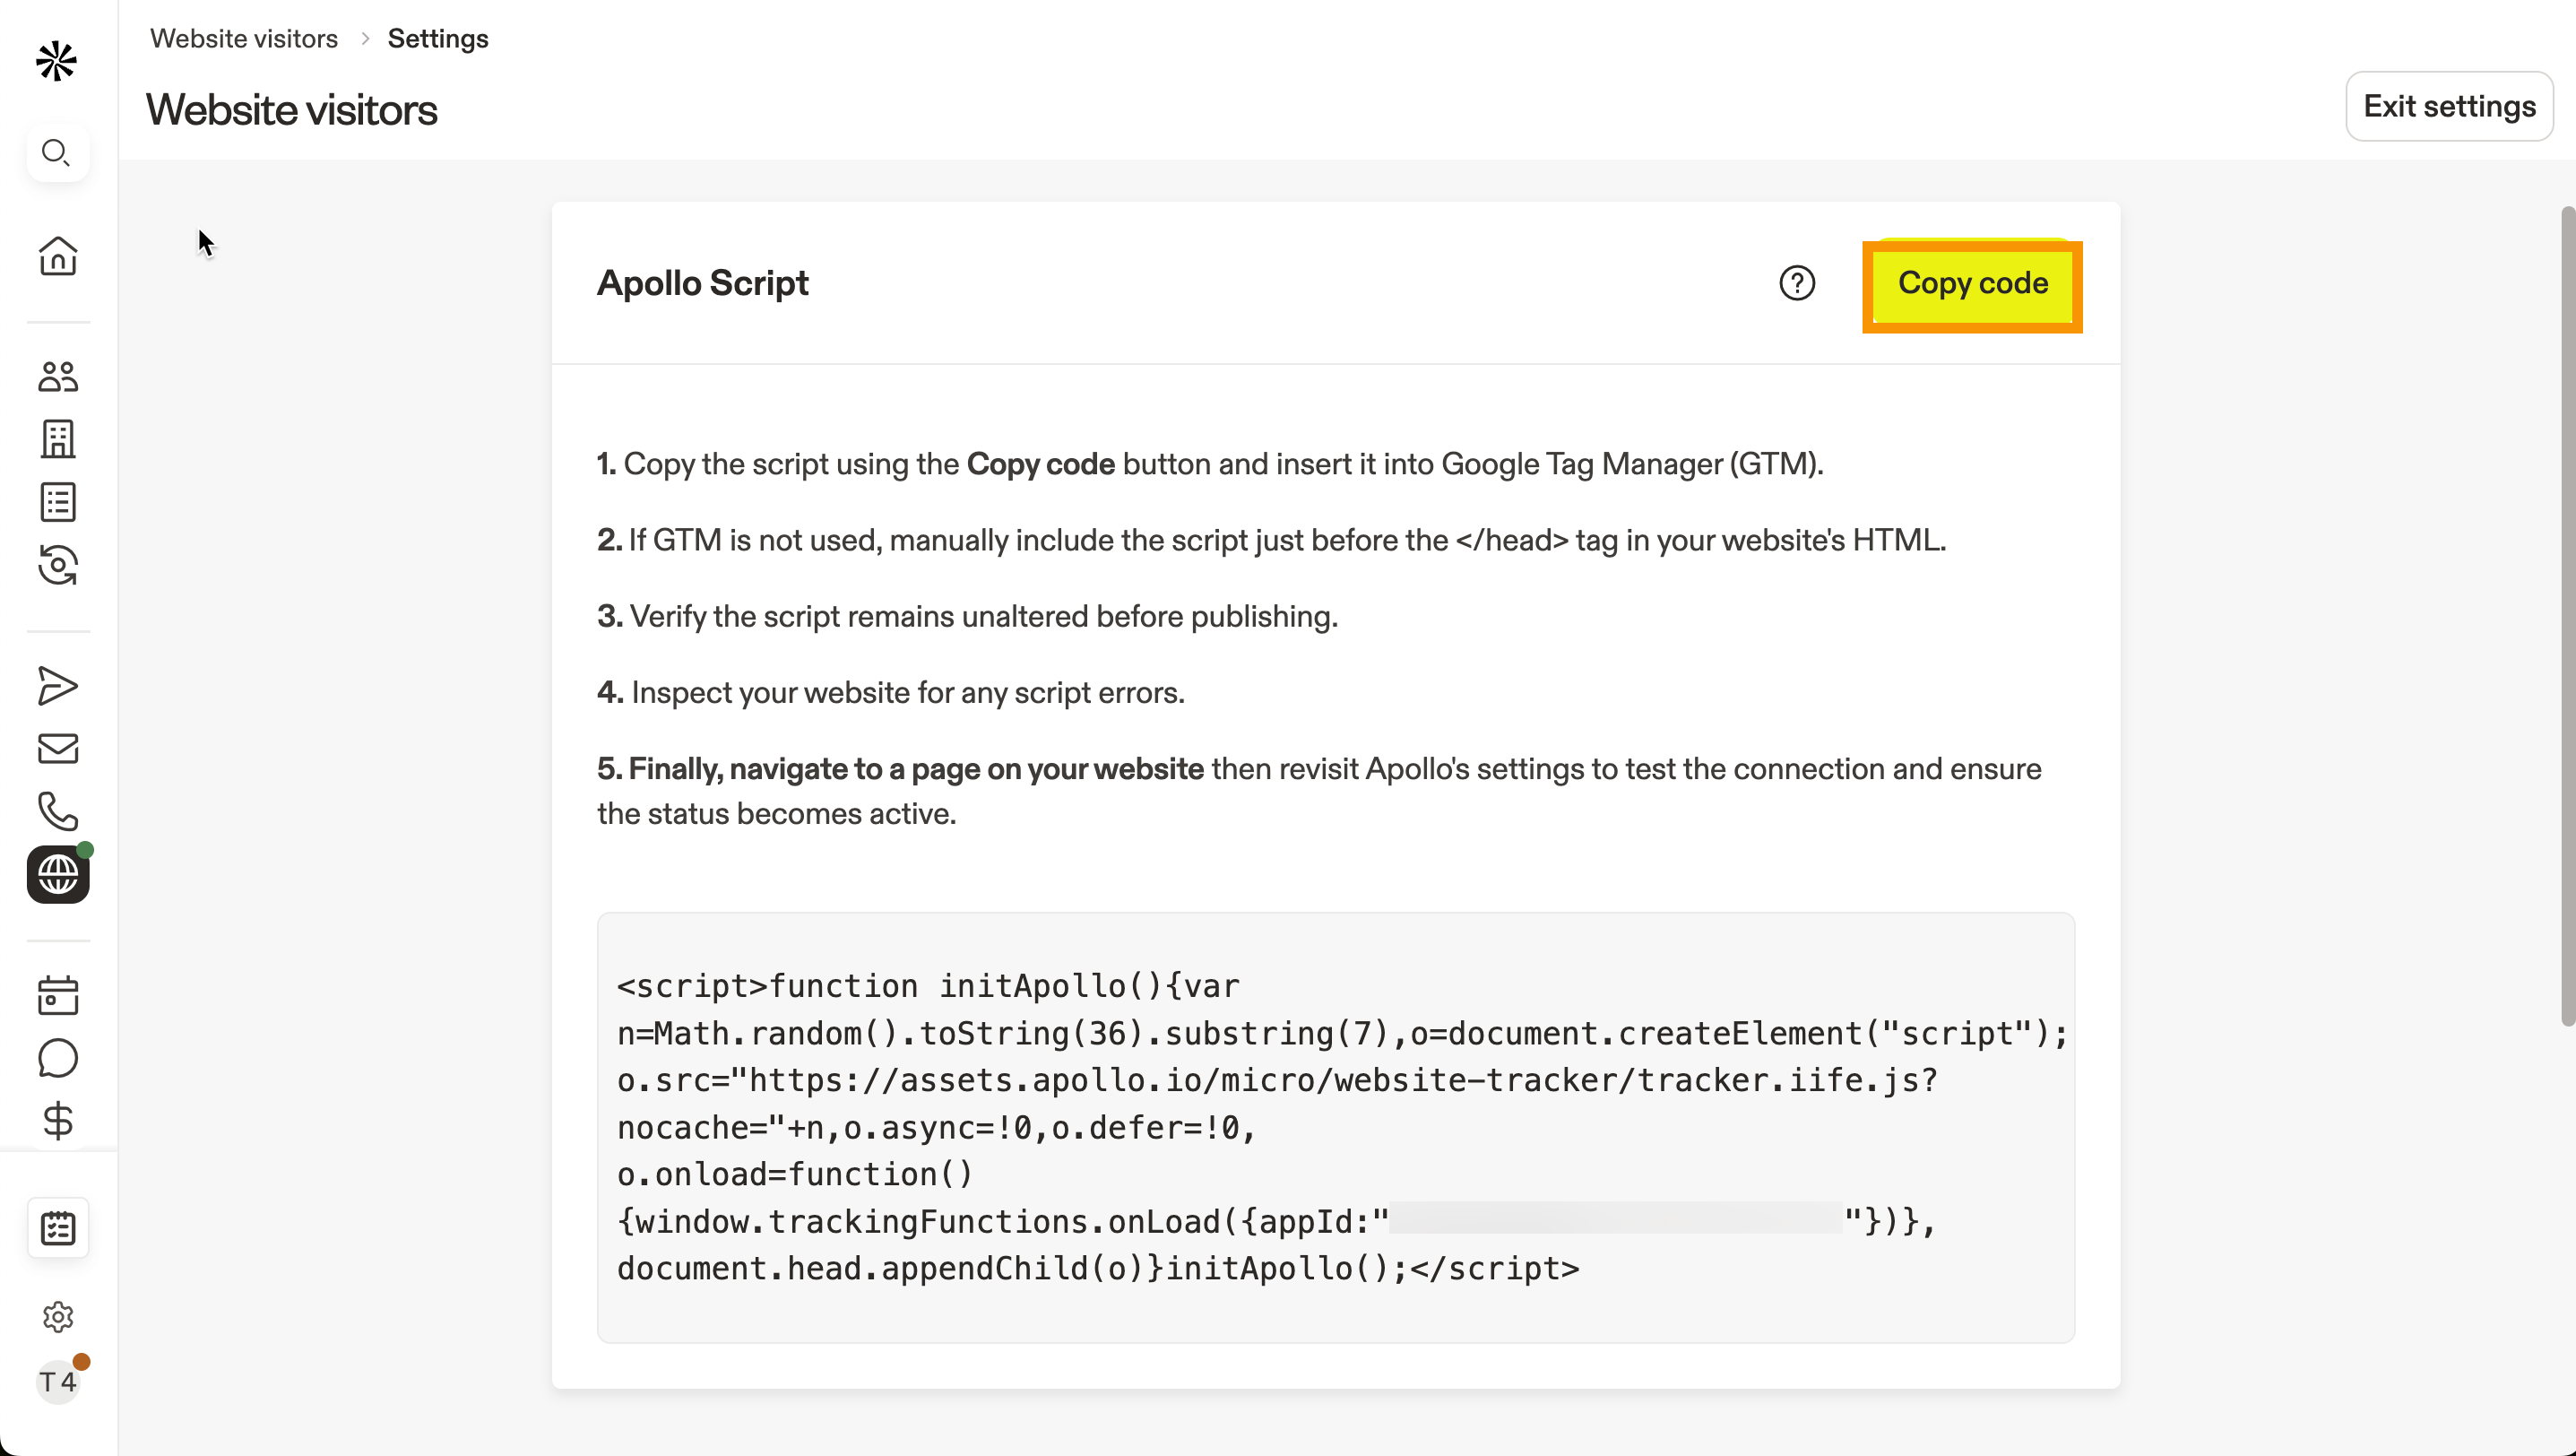The width and height of the screenshot is (2576, 1456).
Task: Open Lists icon in sidebar
Action: 58,502
